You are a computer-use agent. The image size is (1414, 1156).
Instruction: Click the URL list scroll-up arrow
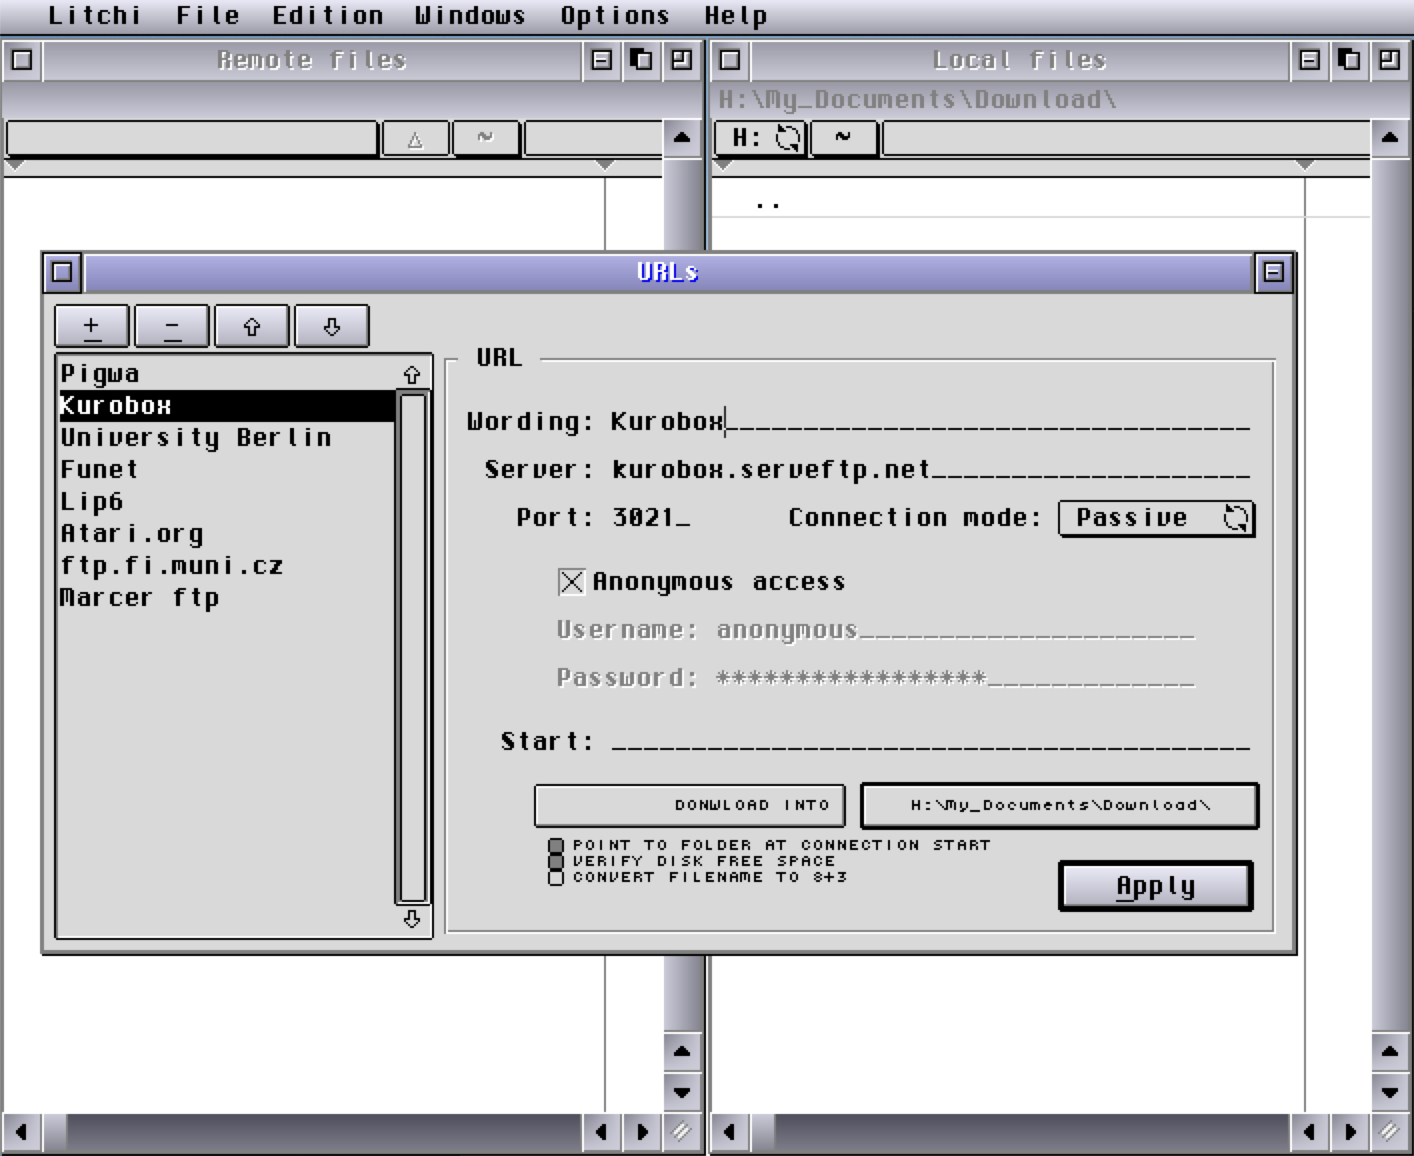(x=412, y=375)
